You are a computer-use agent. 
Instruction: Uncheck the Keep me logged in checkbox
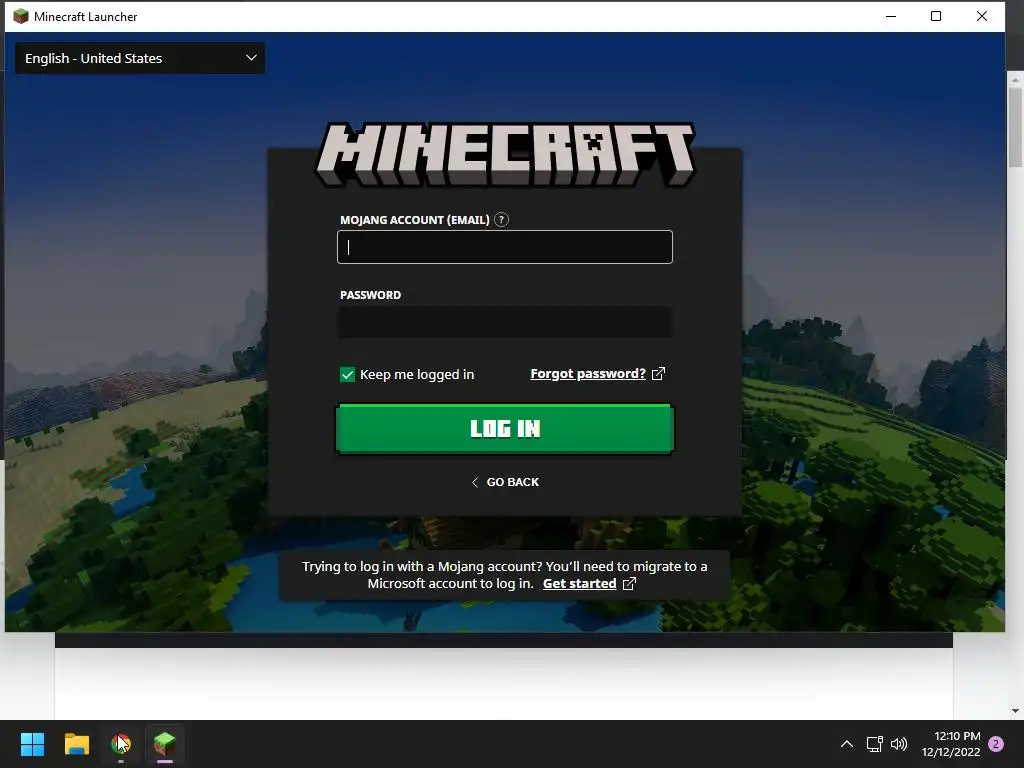point(347,374)
